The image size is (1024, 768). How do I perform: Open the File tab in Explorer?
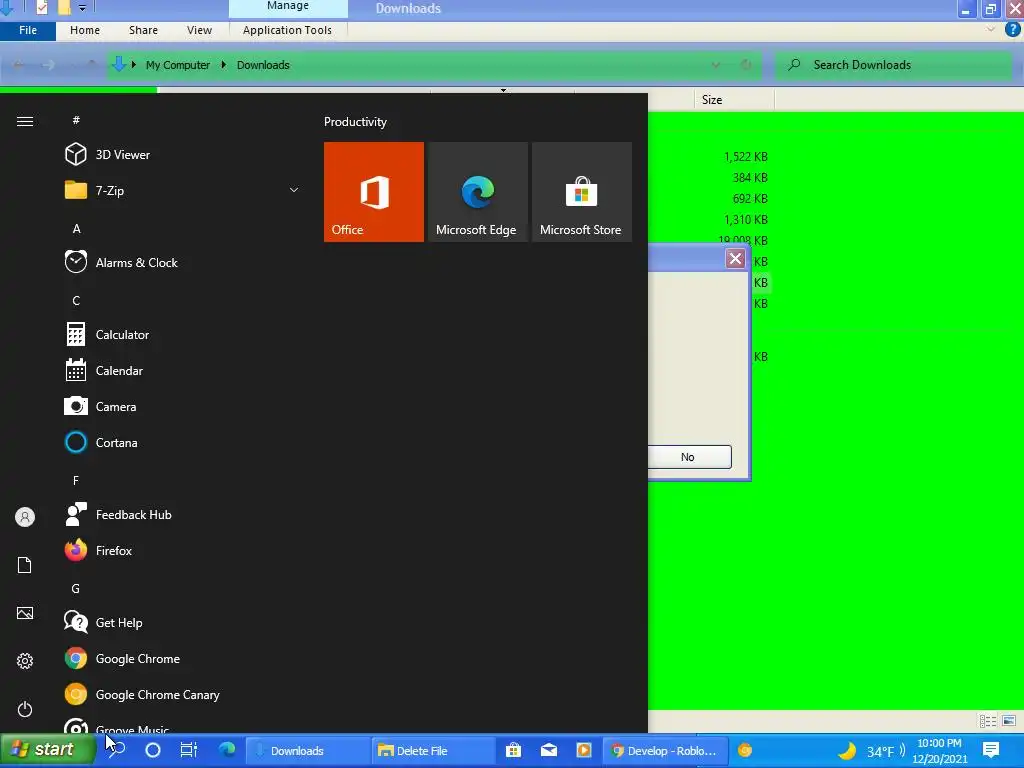click(x=28, y=30)
